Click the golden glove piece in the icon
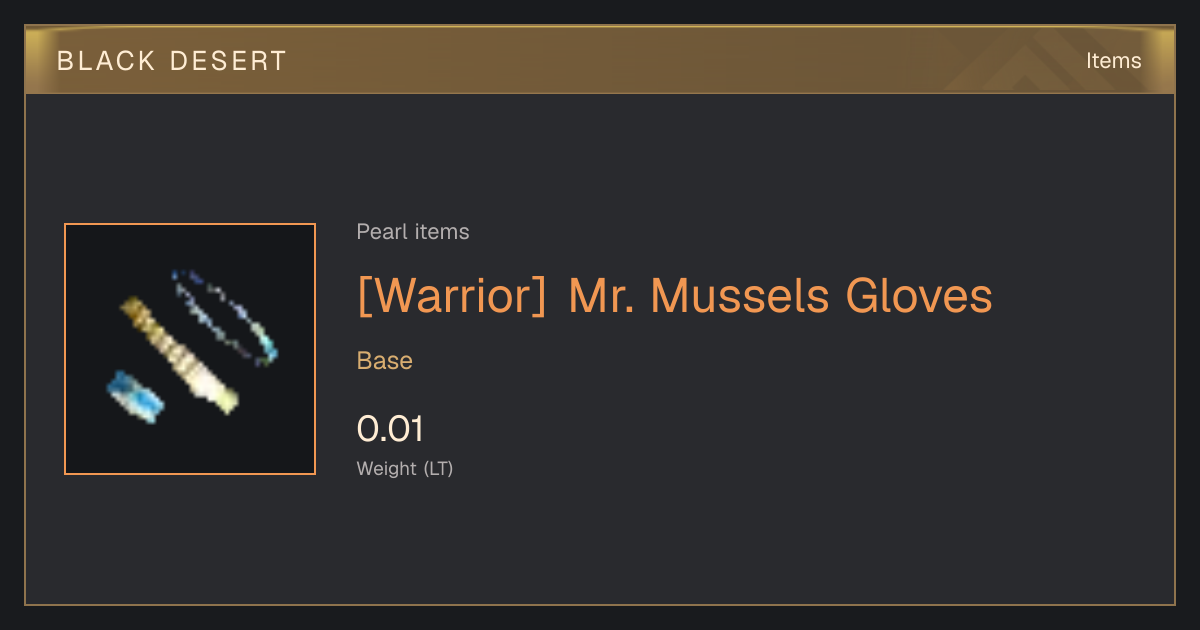The width and height of the screenshot is (1200, 630). click(181, 355)
